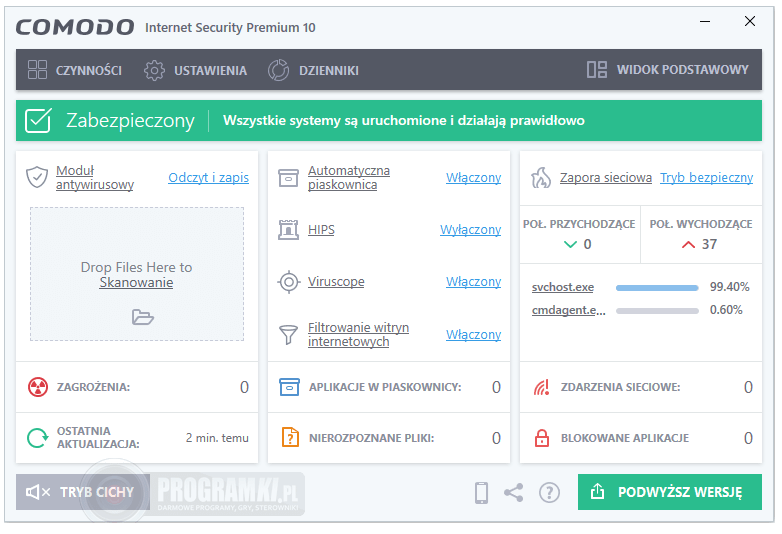
Task: Open Zapora sieciowa link
Action: click(605, 178)
